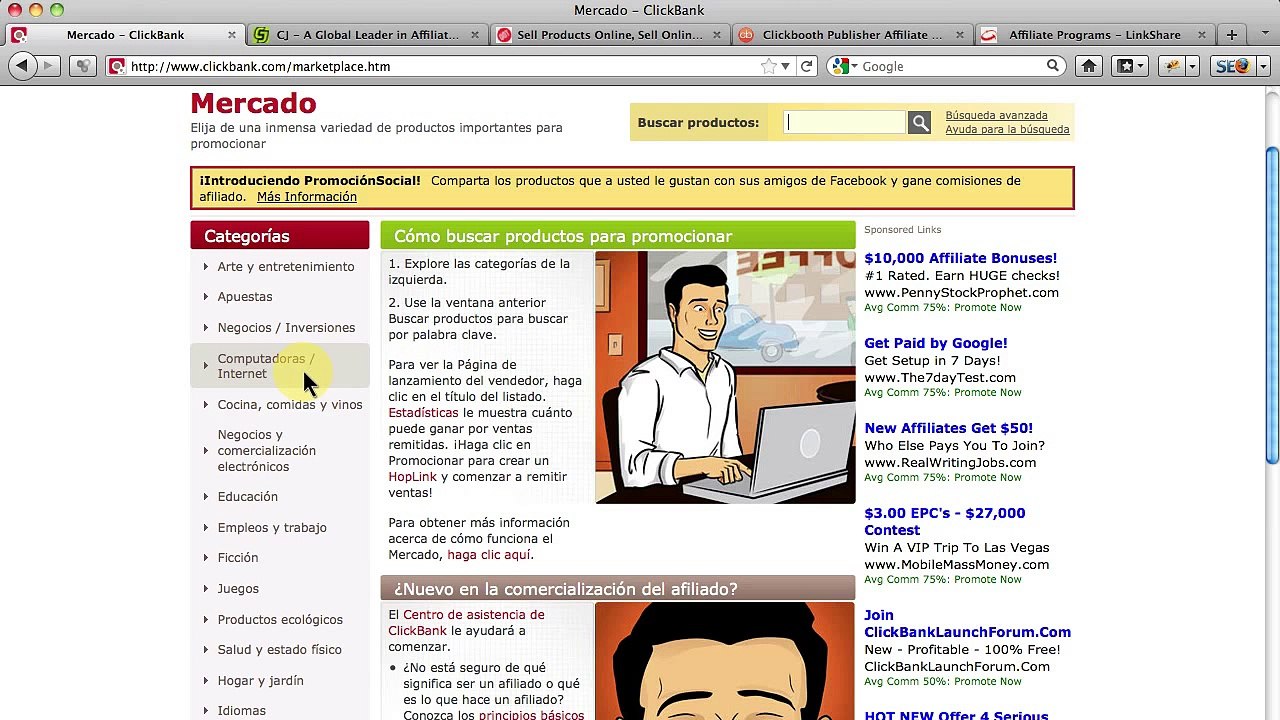
Task: Expand the Empleos y trabajo category arrow
Action: (x=205, y=527)
